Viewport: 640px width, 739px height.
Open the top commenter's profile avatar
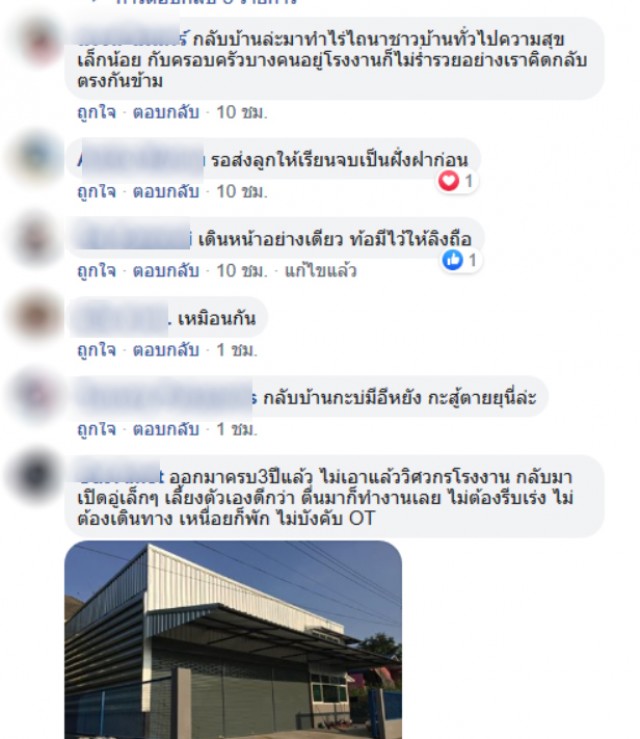coord(39,41)
